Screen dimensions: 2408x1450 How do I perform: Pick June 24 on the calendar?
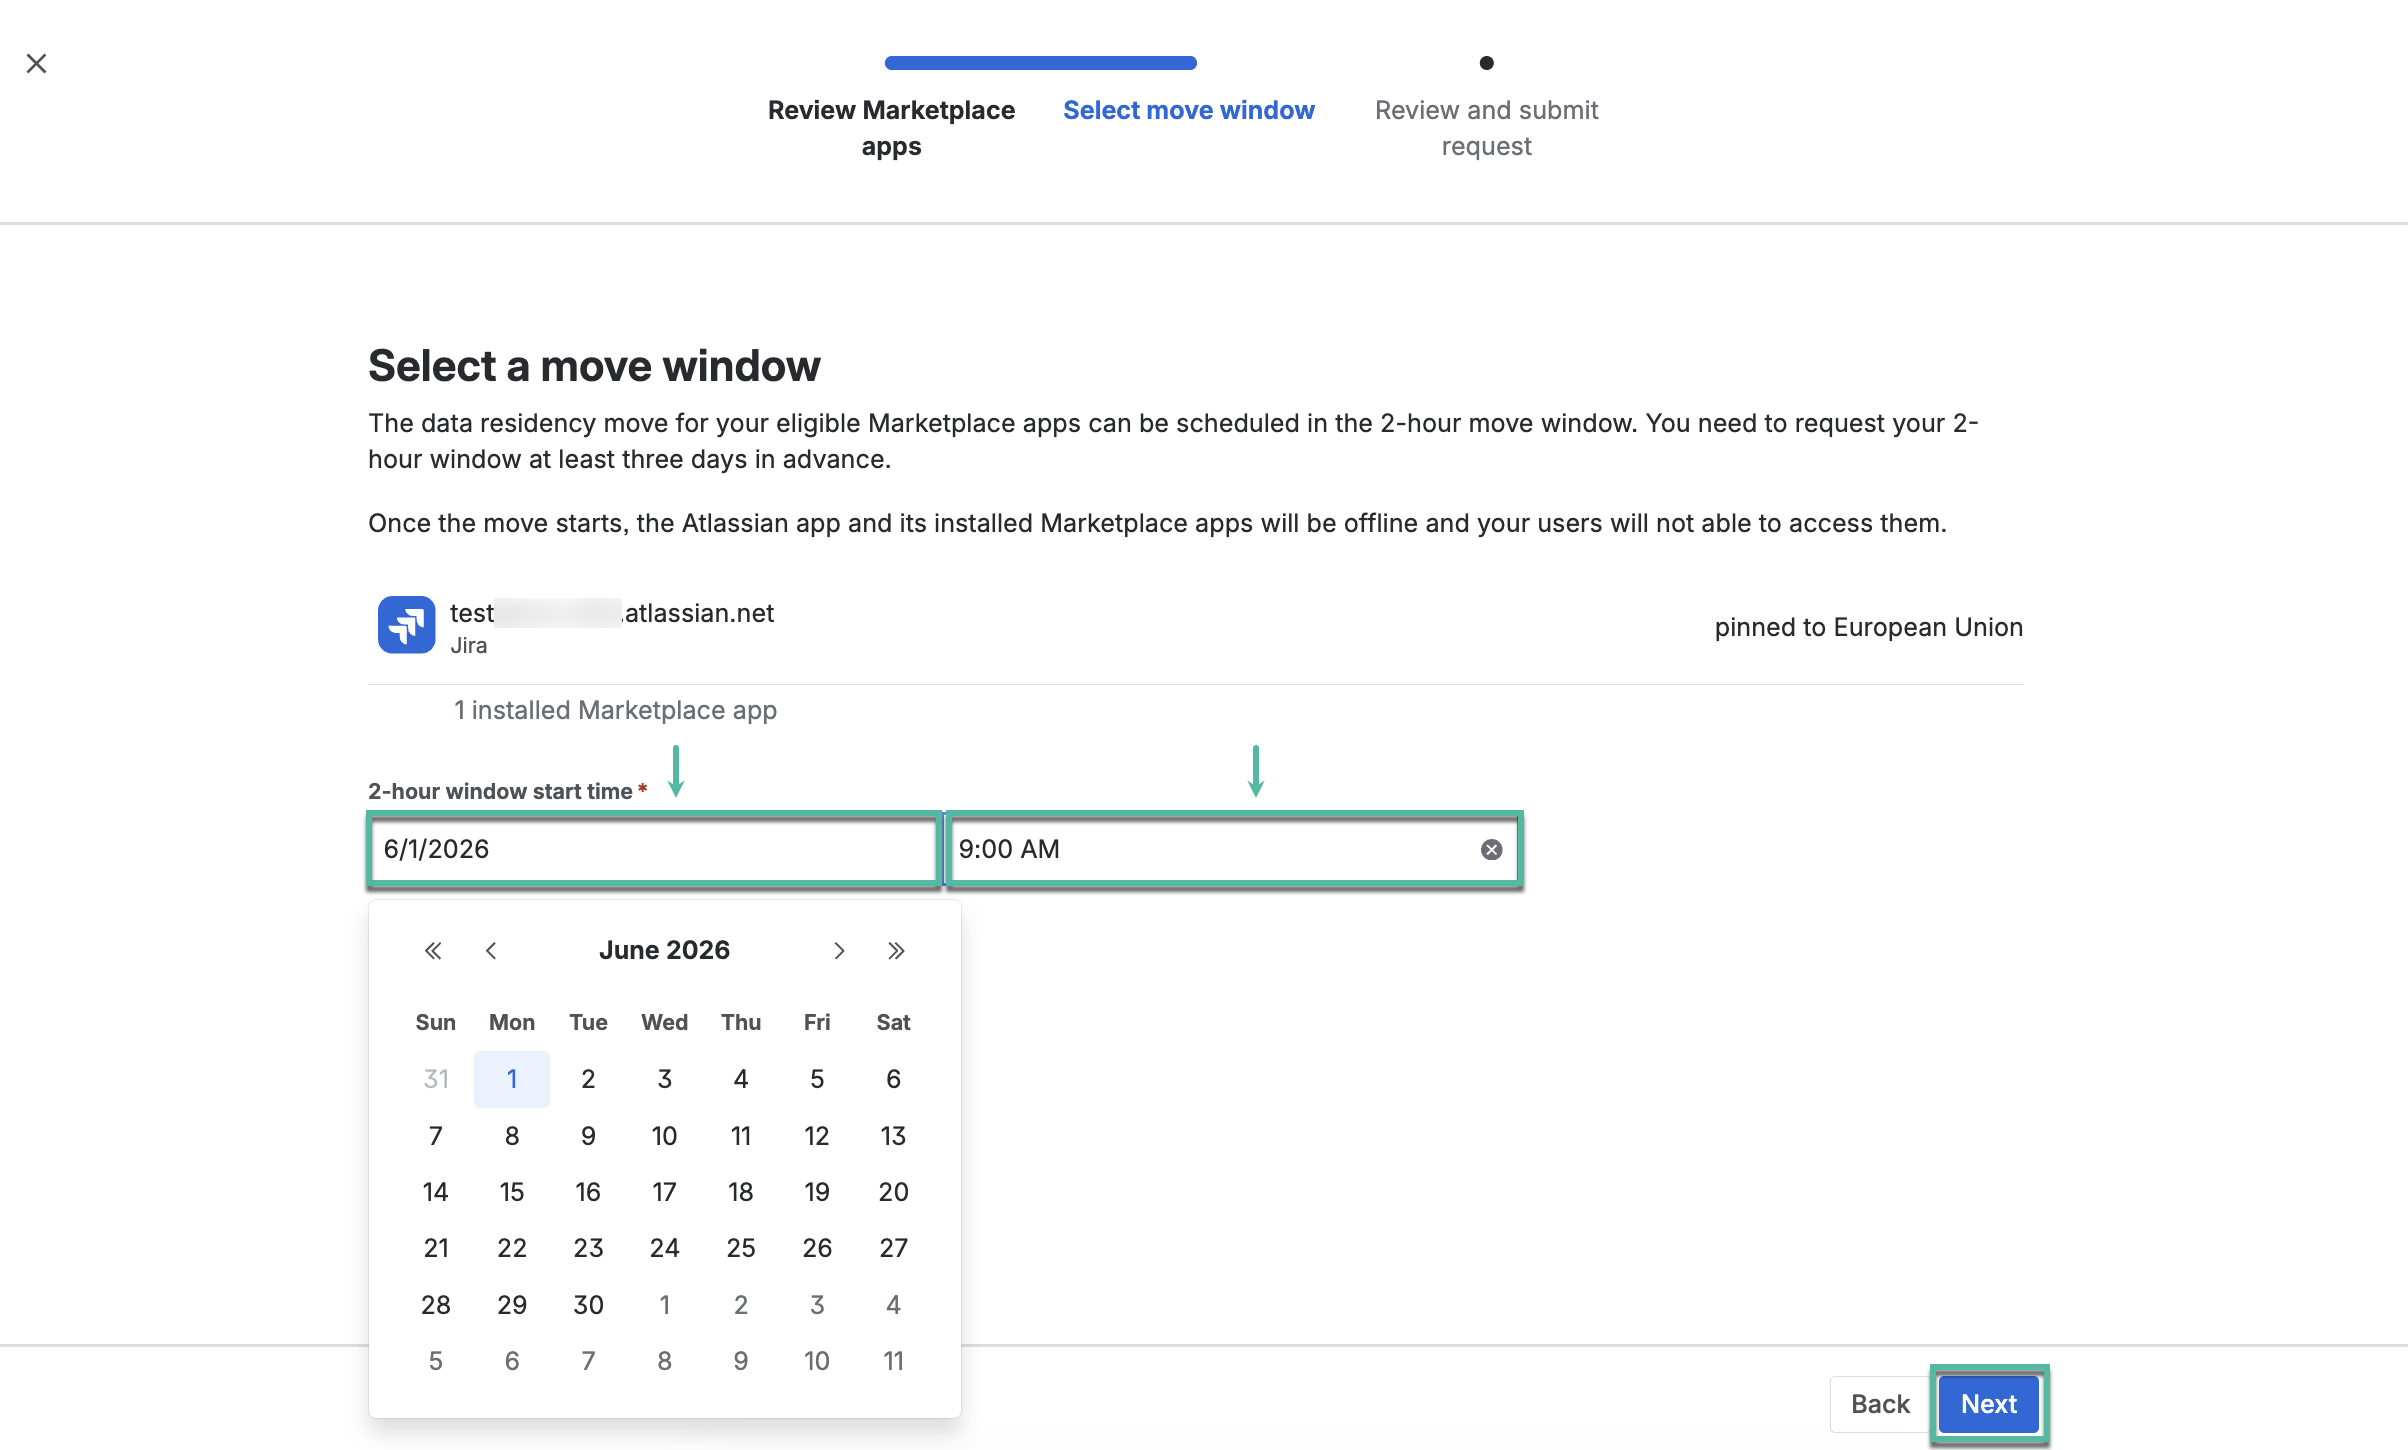click(664, 1247)
